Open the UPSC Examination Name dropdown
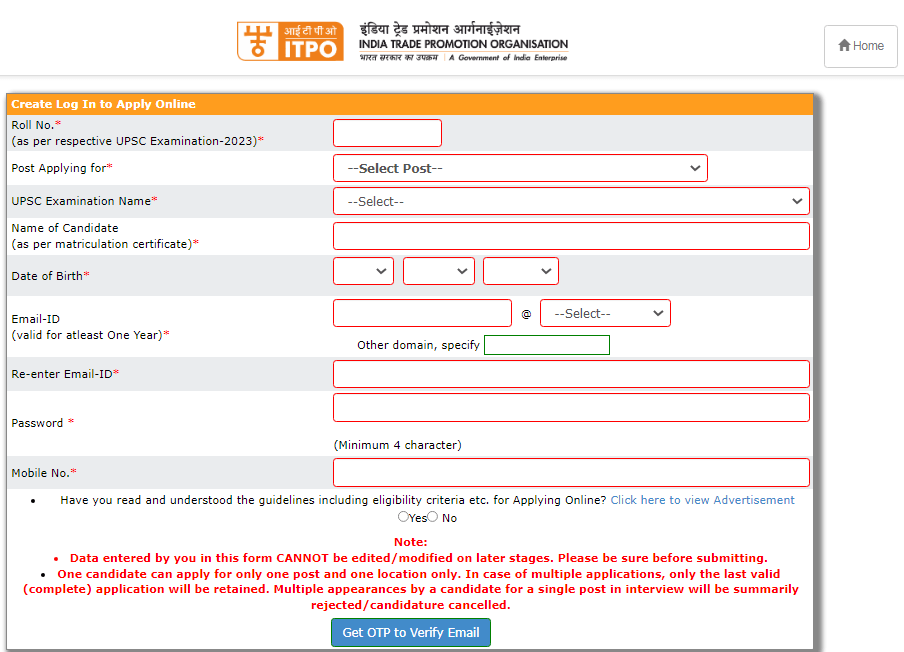Image resolution: width=904 pixels, height=652 pixels. point(570,201)
